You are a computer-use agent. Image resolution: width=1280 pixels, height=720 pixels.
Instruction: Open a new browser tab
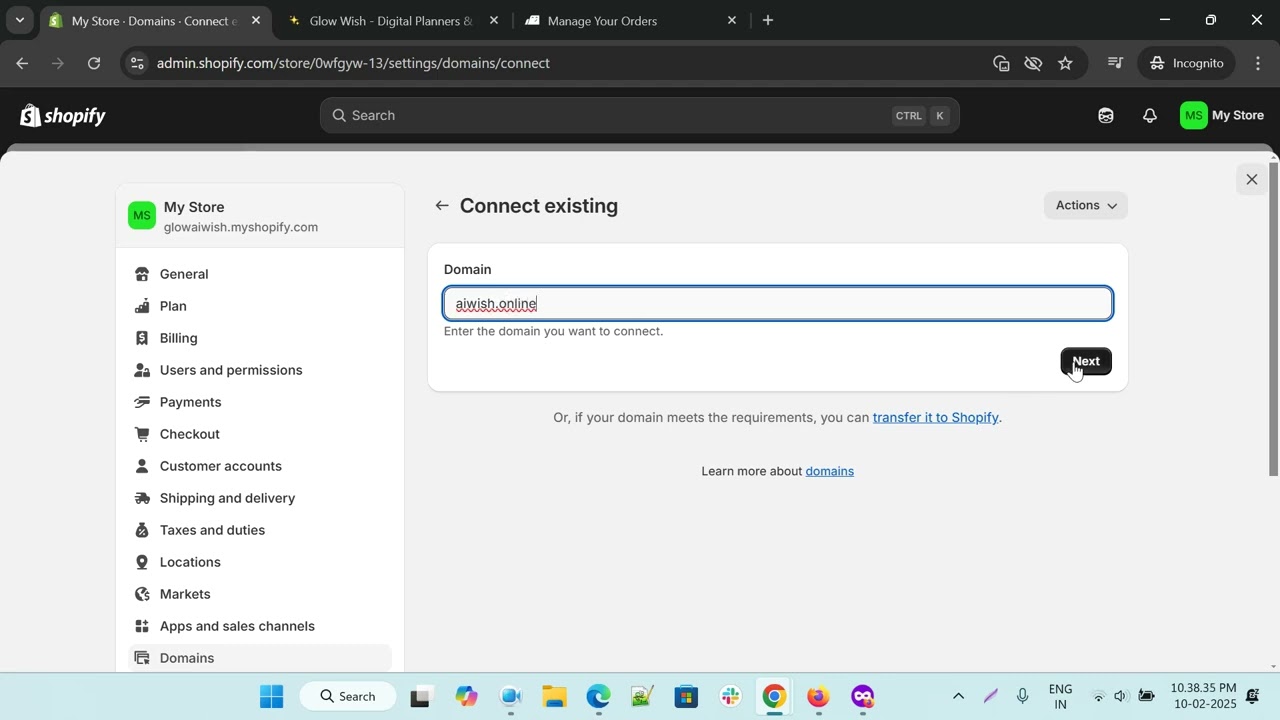coord(768,21)
